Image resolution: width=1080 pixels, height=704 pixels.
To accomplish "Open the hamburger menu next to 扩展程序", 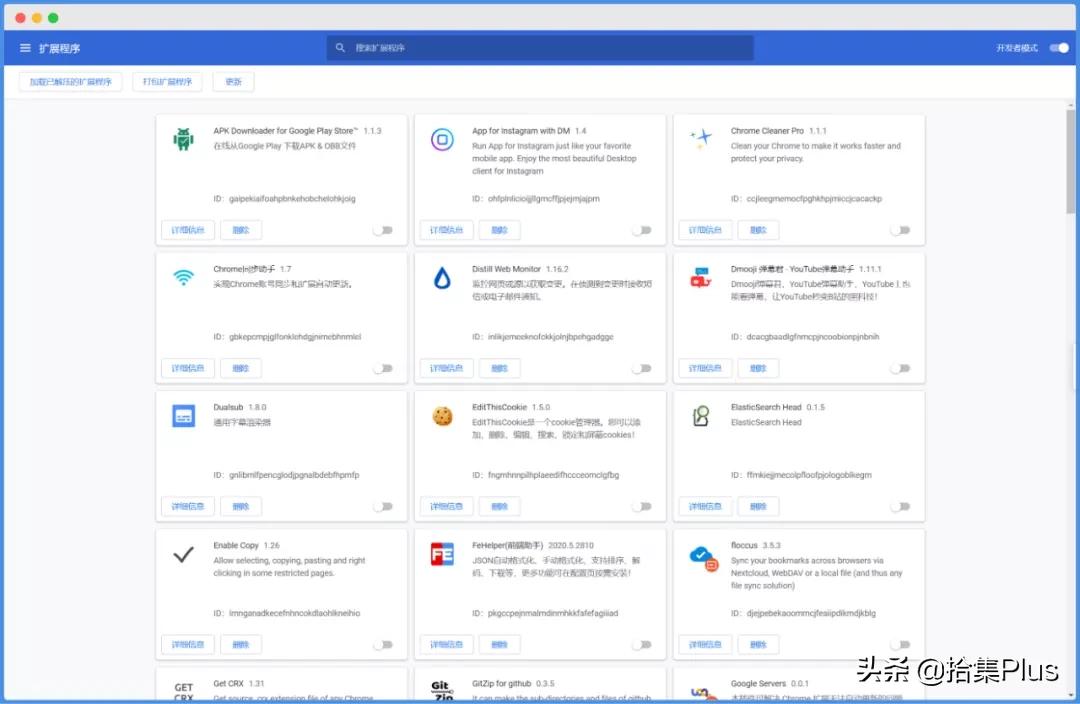I will [x=25, y=48].
